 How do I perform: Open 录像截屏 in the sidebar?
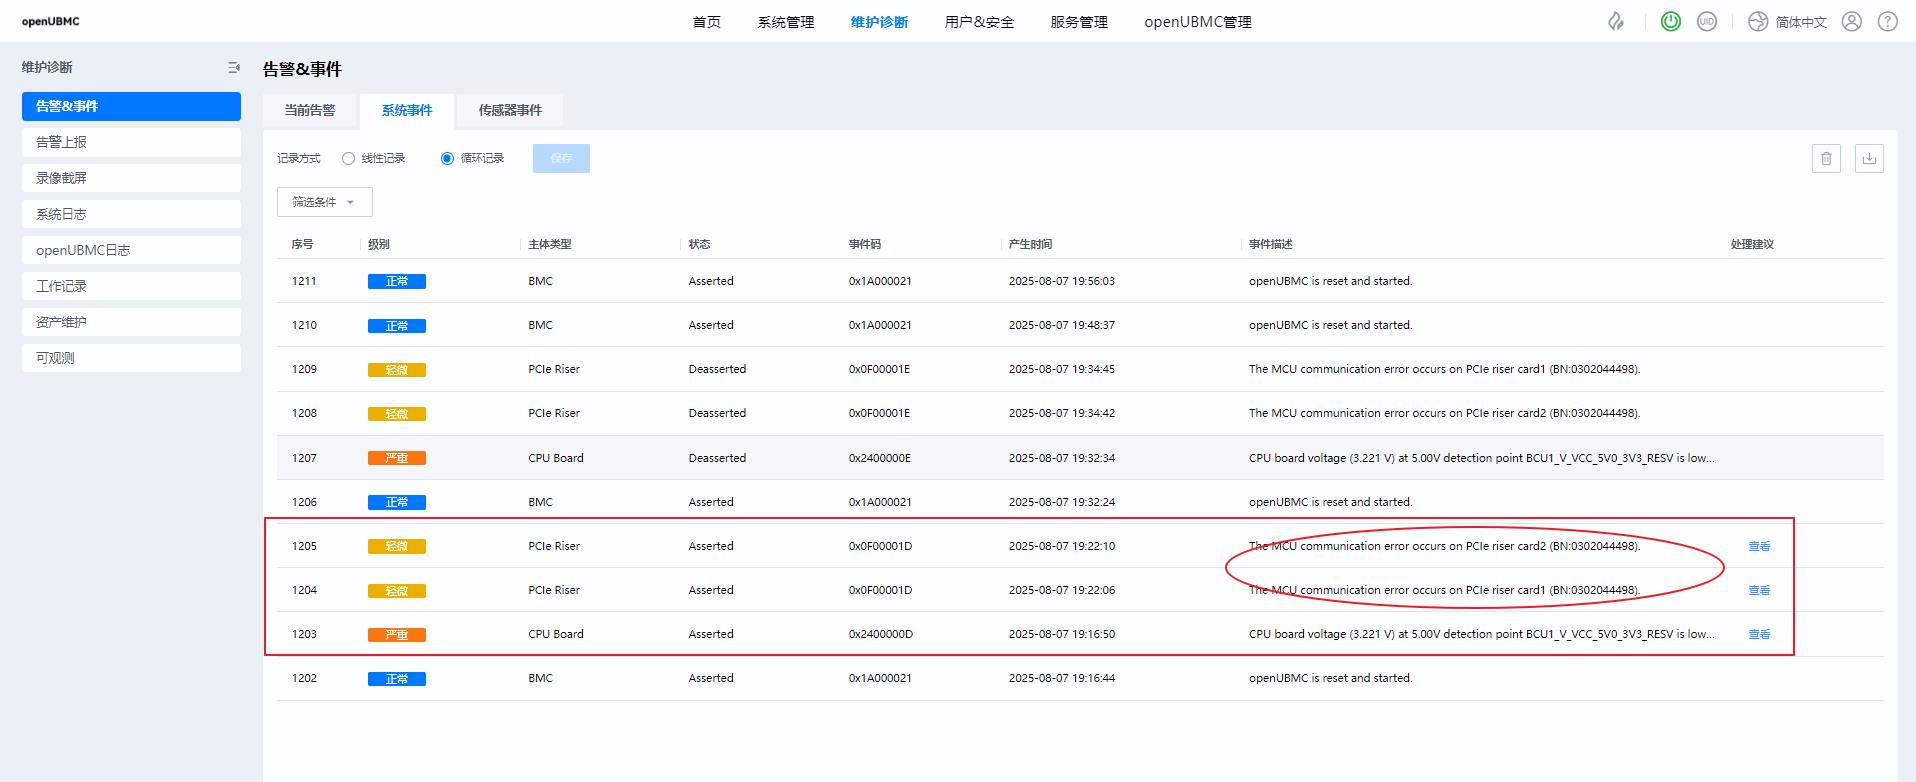131,178
